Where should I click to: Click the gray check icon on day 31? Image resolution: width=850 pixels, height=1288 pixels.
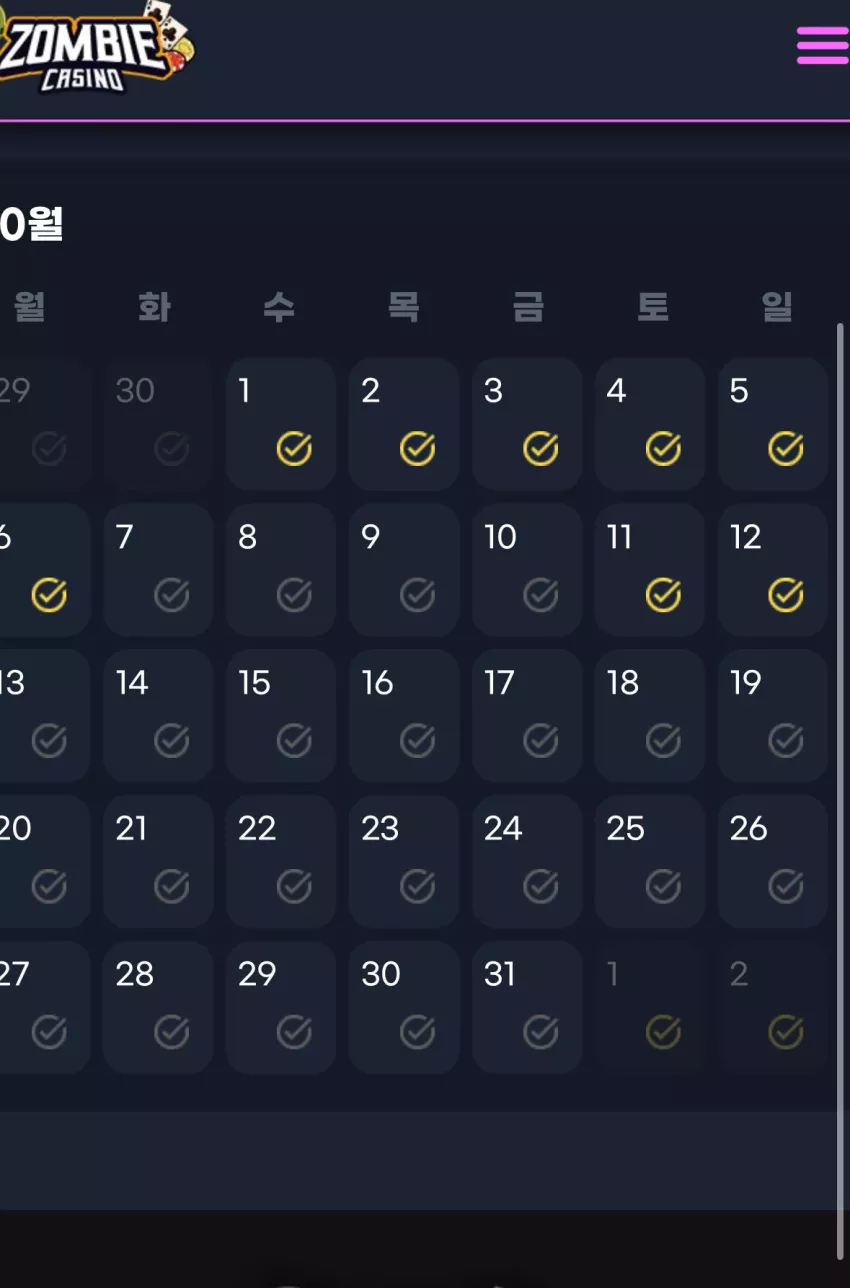541,1031
